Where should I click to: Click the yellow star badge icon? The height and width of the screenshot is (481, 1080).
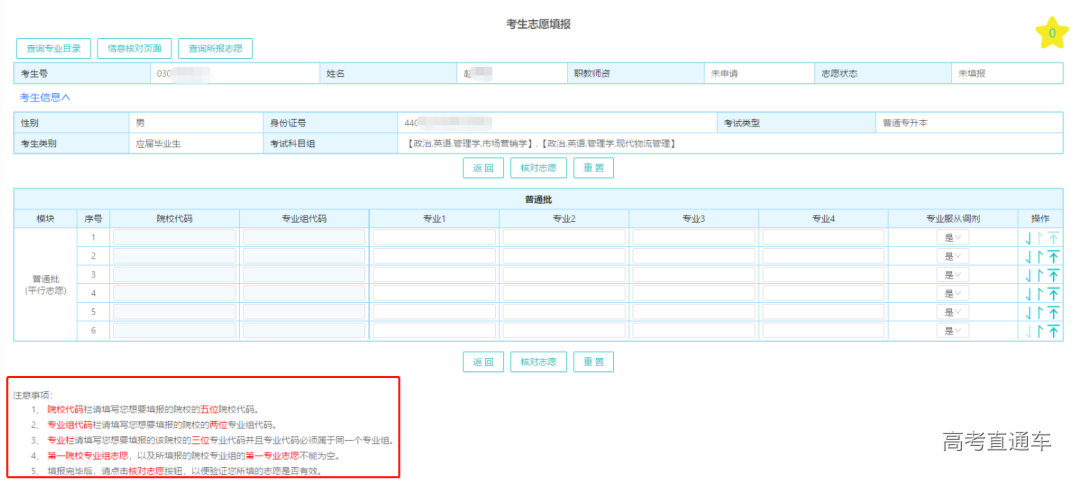click(1052, 33)
